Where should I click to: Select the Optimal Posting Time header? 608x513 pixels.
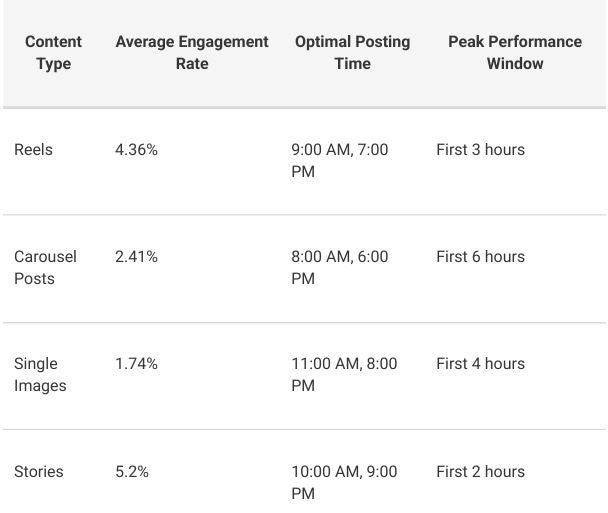pyautogui.click(x=352, y=53)
